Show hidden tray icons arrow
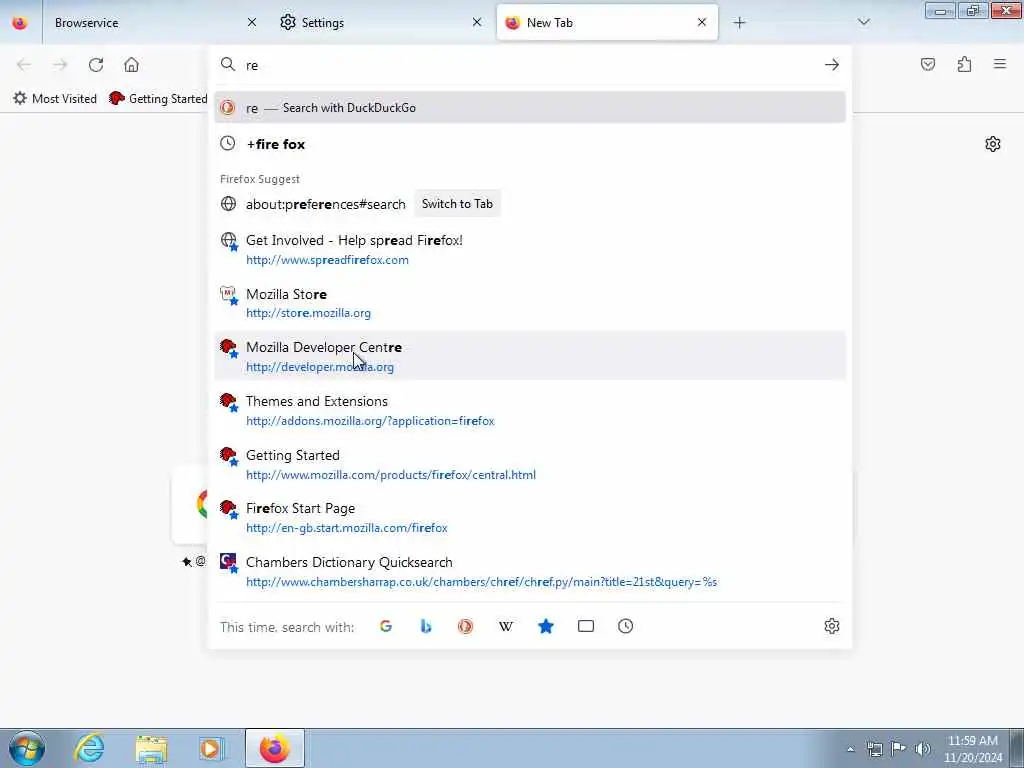 pyautogui.click(x=850, y=749)
